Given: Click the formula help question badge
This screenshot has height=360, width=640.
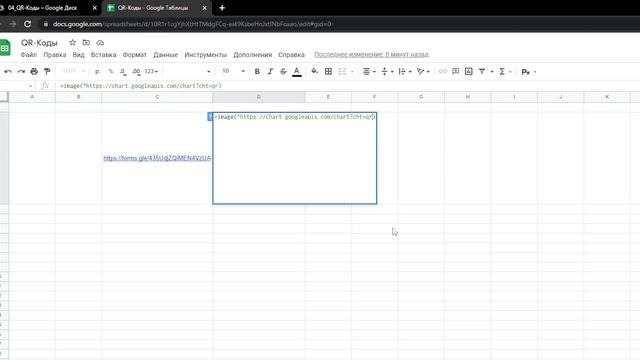Looking at the screenshot, I should pos(210,117).
